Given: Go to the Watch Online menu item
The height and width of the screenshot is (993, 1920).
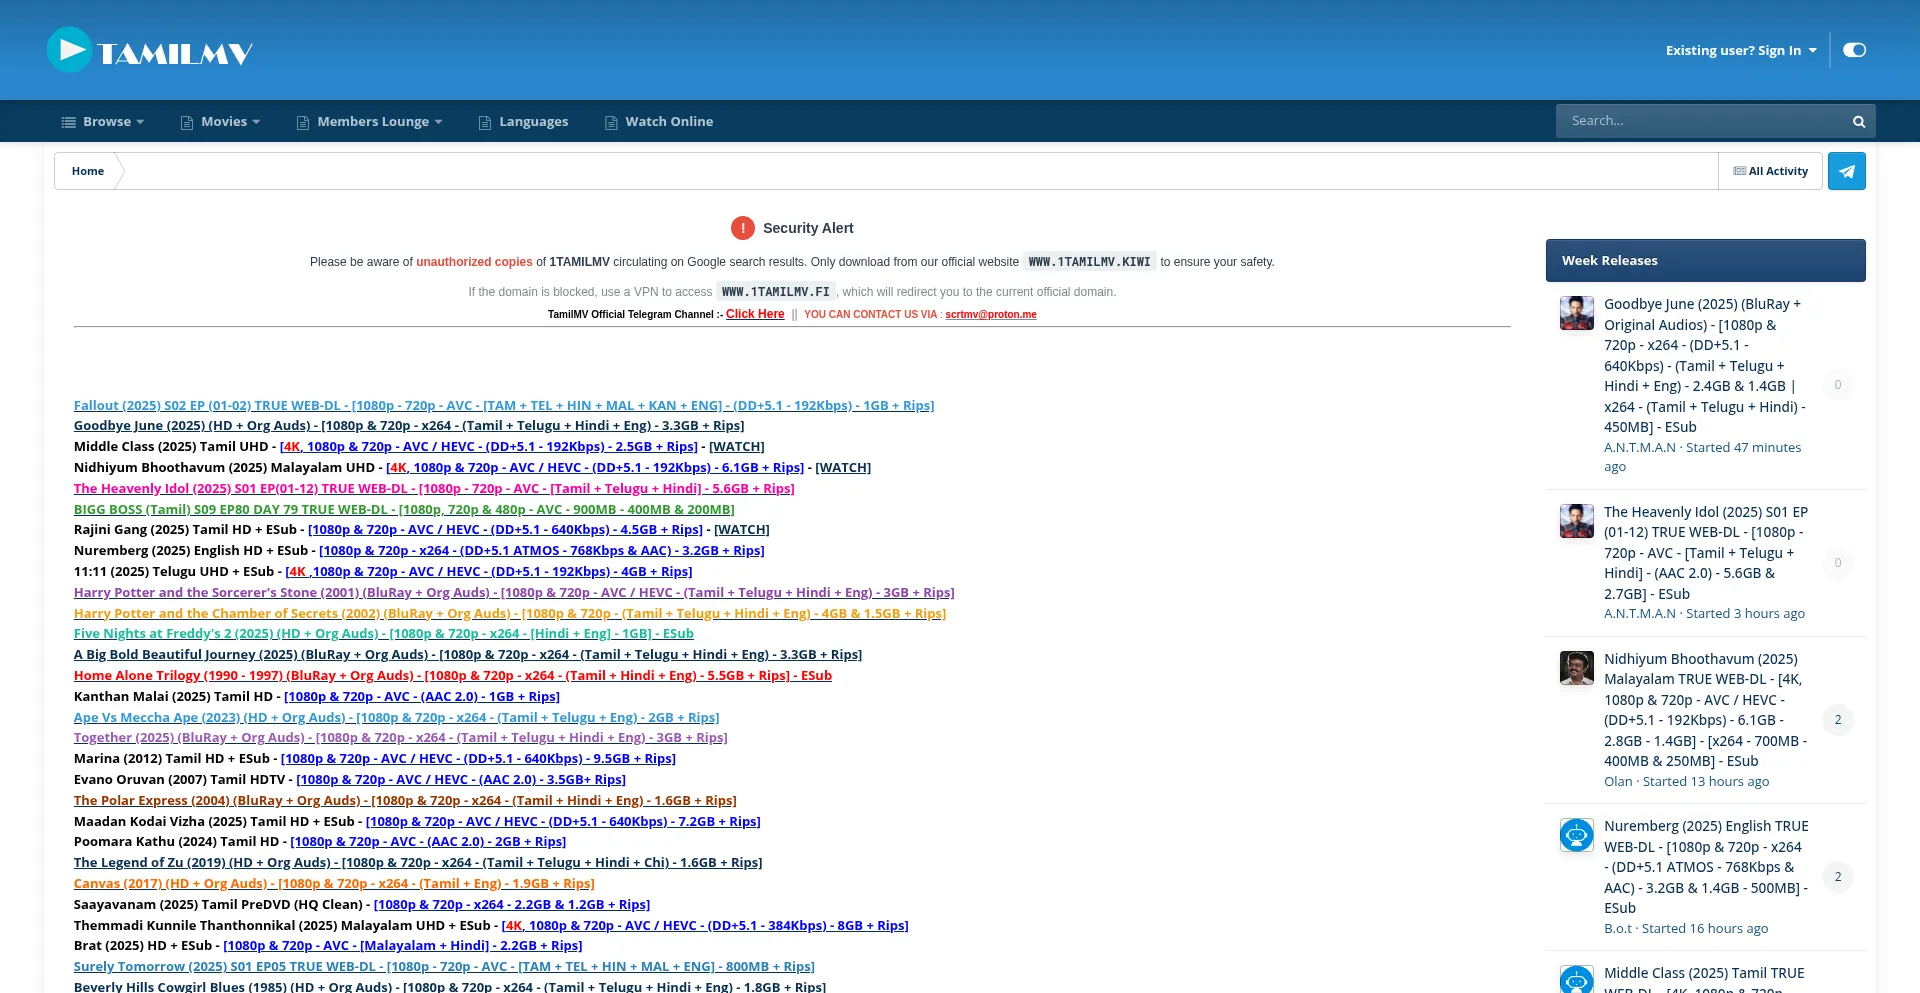Looking at the screenshot, I should [x=669, y=122].
